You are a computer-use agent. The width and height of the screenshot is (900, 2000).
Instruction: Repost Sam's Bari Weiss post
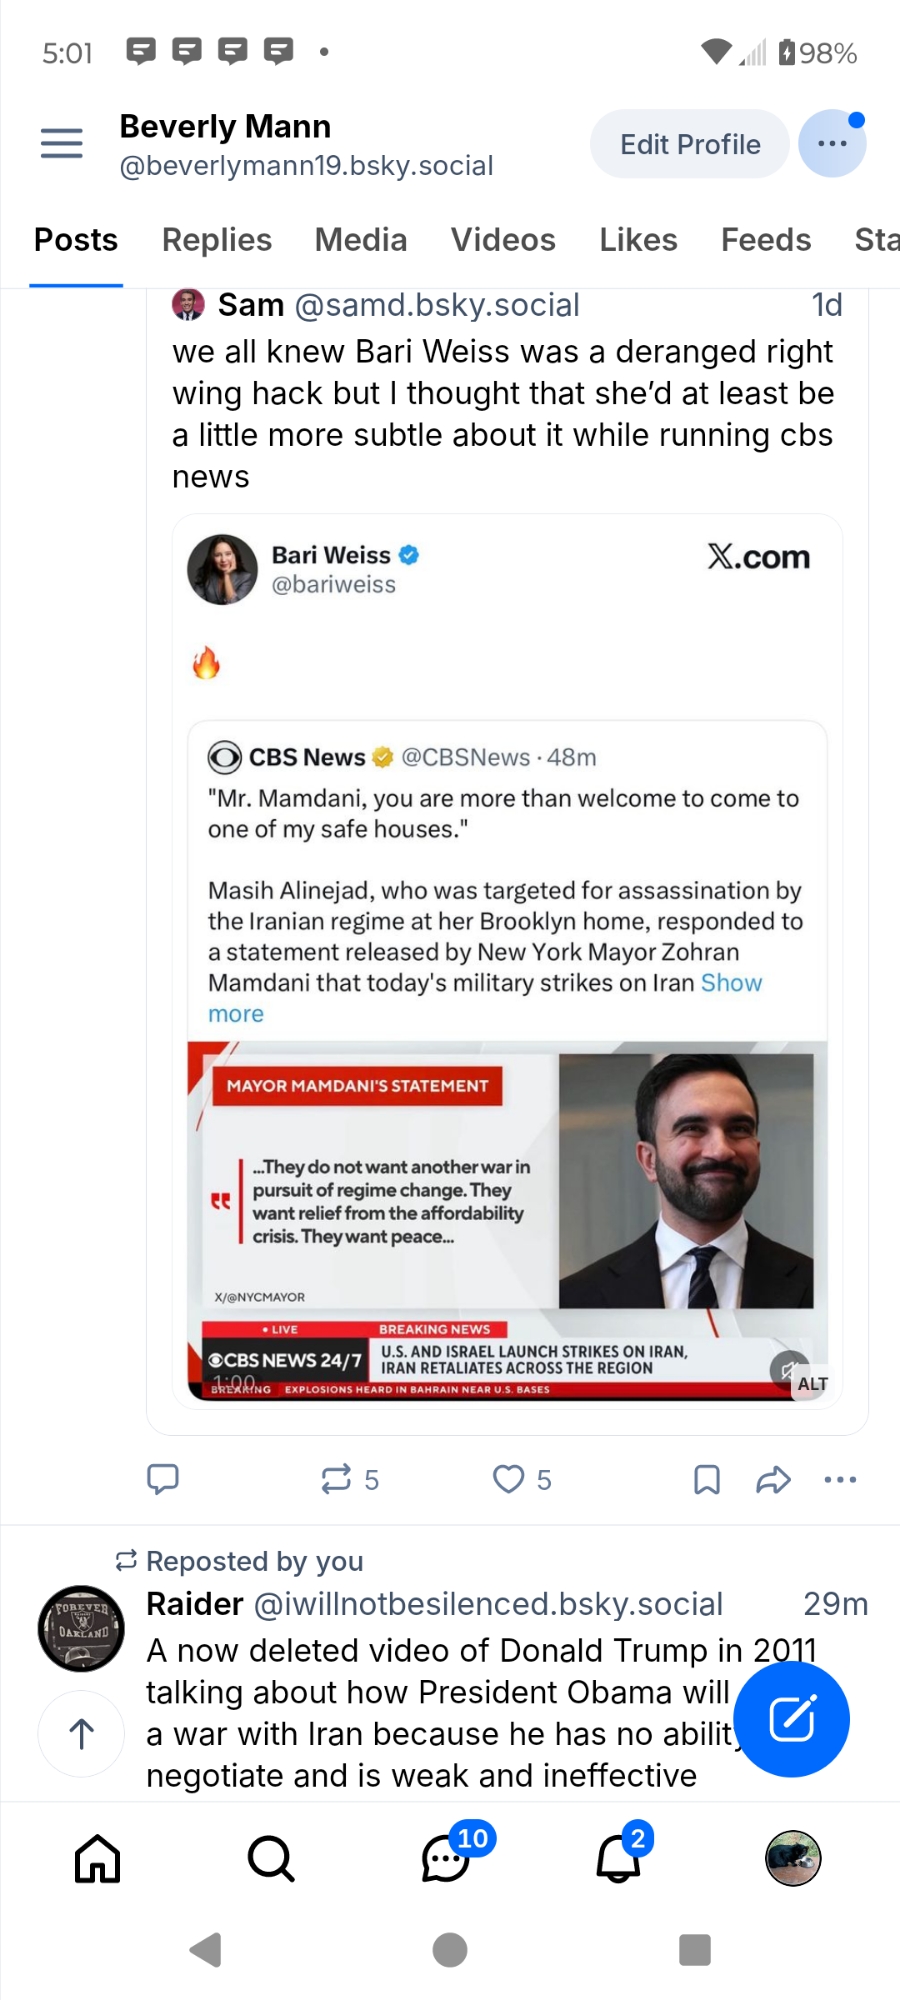336,1478
